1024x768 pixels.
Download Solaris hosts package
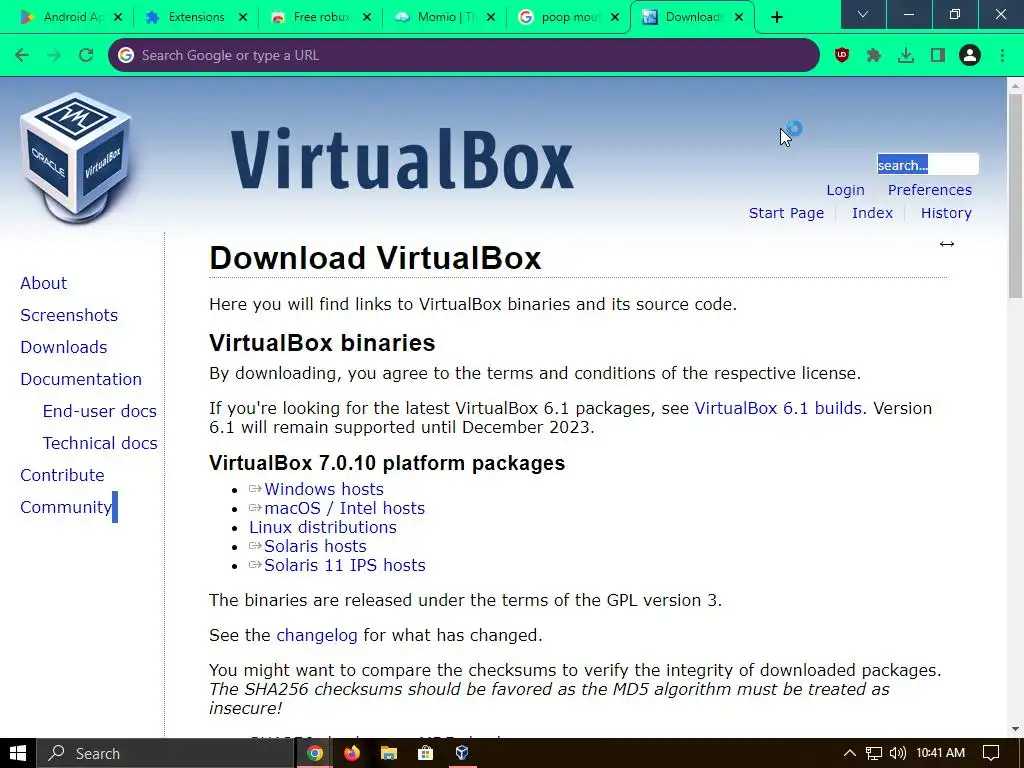coord(315,546)
